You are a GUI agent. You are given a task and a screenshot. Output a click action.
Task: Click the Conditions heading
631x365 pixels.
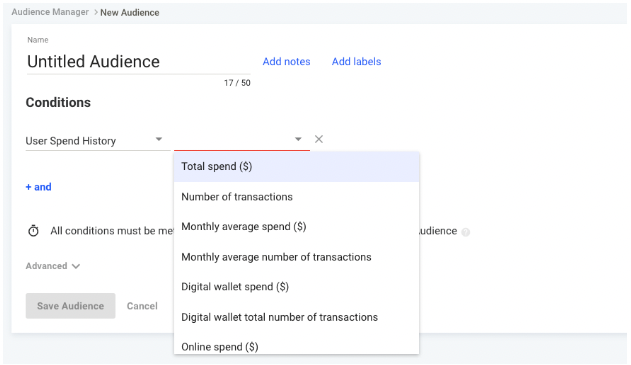pos(58,103)
